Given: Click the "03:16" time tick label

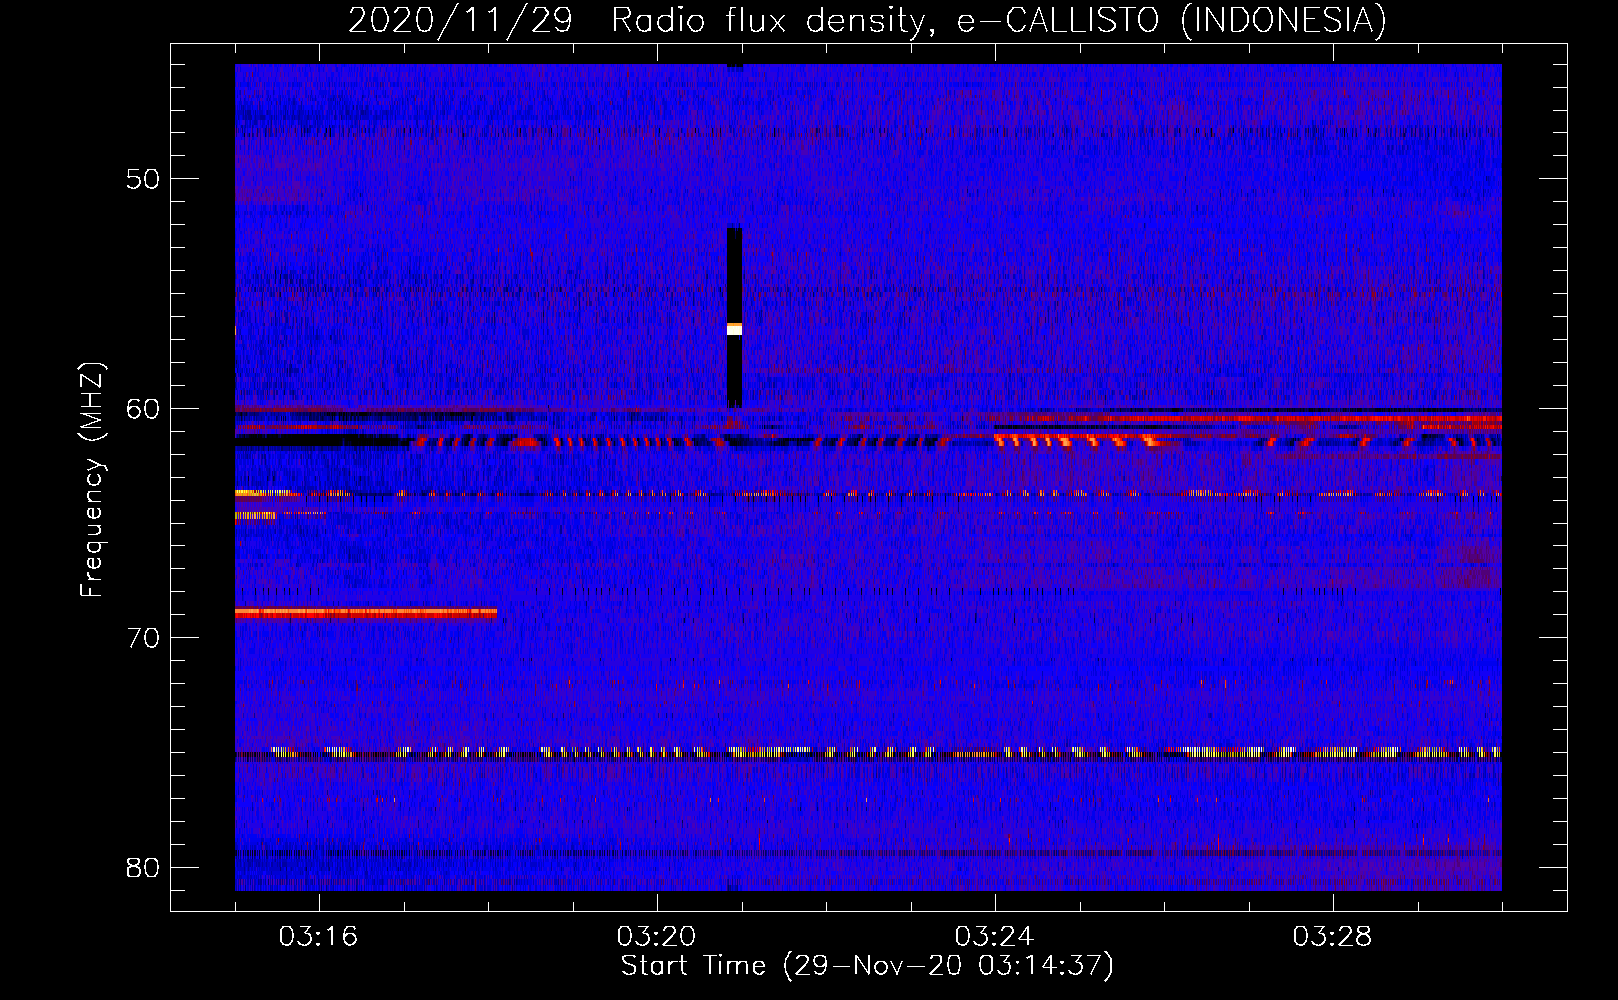Looking at the screenshot, I should click(x=318, y=937).
